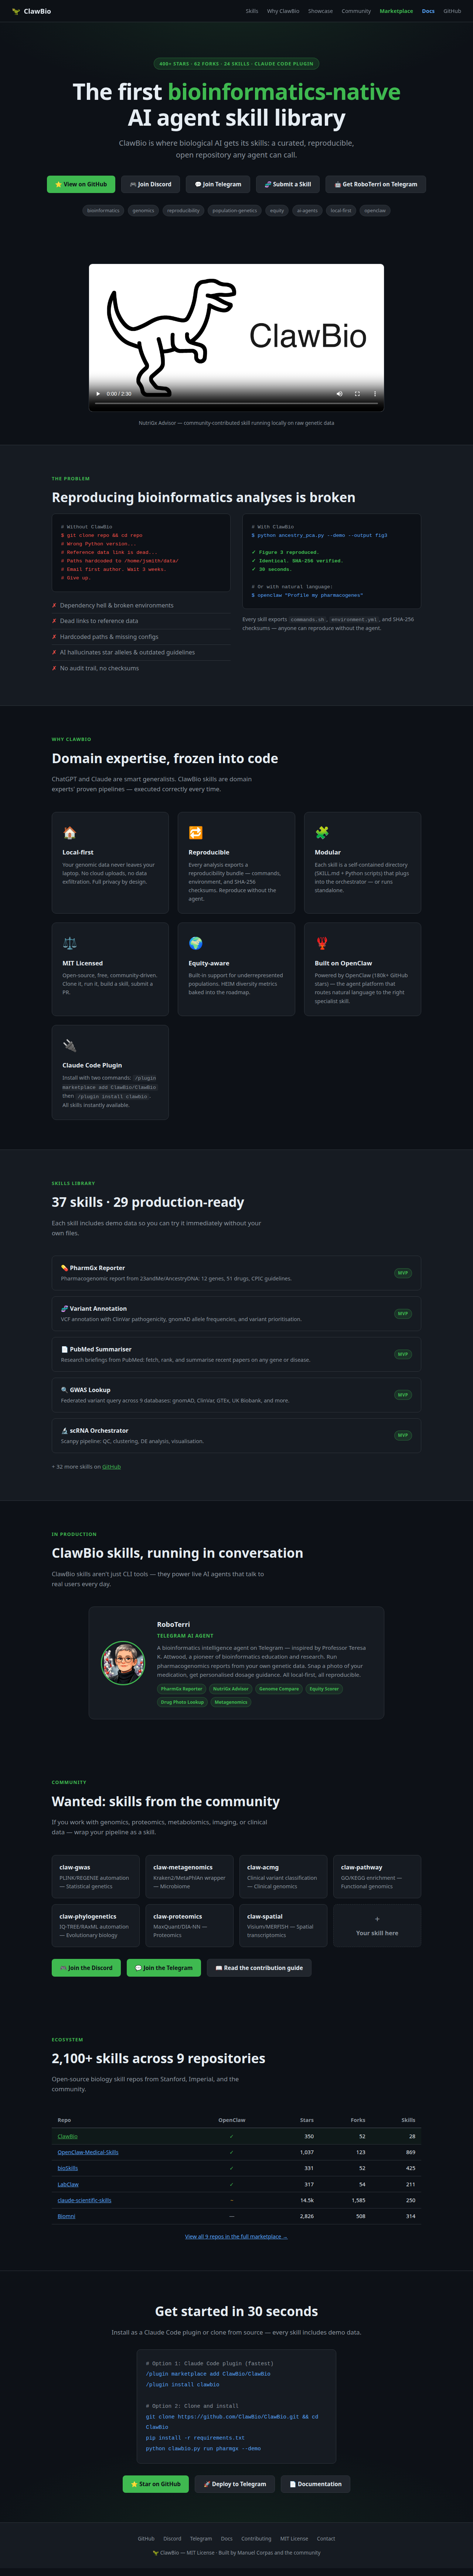Open the OpenClaw-Medical-Skills repo link
Image resolution: width=473 pixels, height=2576 pixels.
point(88,2152)
